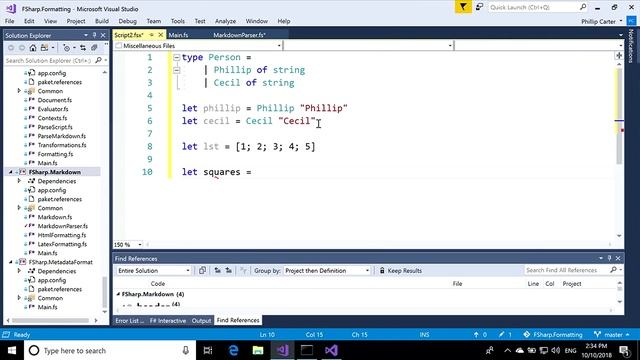Click the Pending Changes Filter clock icon
This screenshot has height=360, width=640.
point(66,48)
